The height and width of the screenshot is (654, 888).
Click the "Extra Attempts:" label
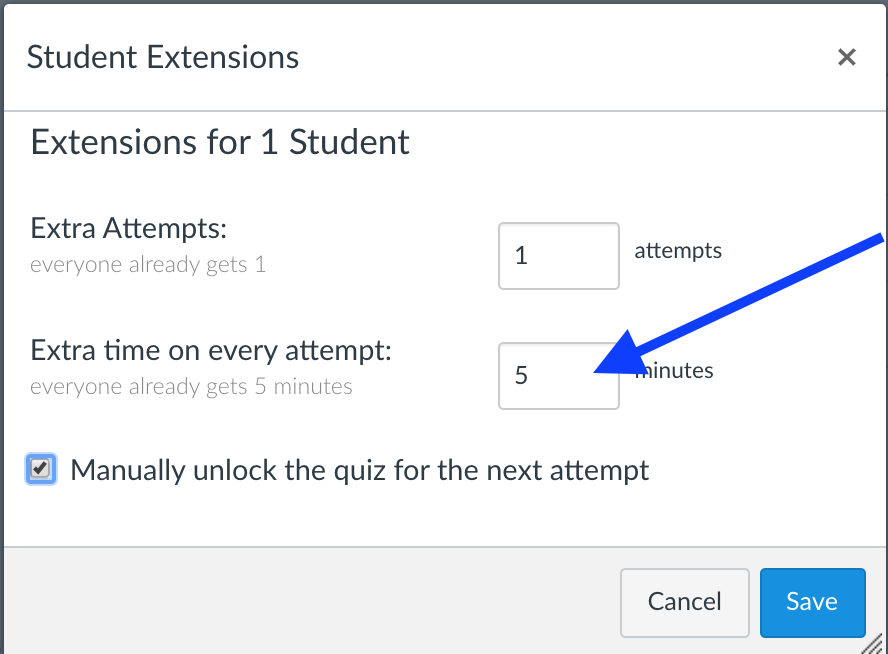pos(130,229)
